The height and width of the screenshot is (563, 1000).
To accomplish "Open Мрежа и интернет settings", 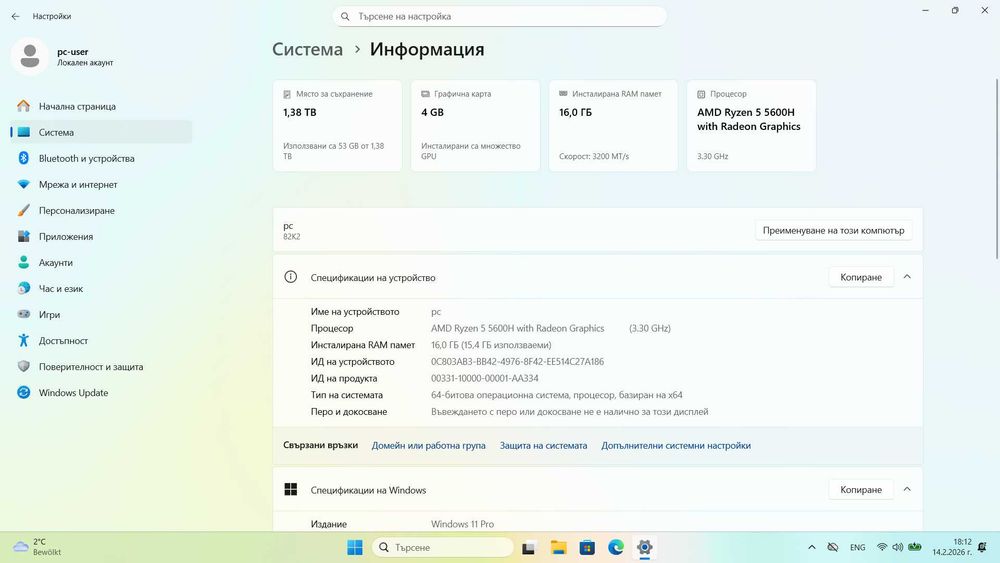I will 101,185.
